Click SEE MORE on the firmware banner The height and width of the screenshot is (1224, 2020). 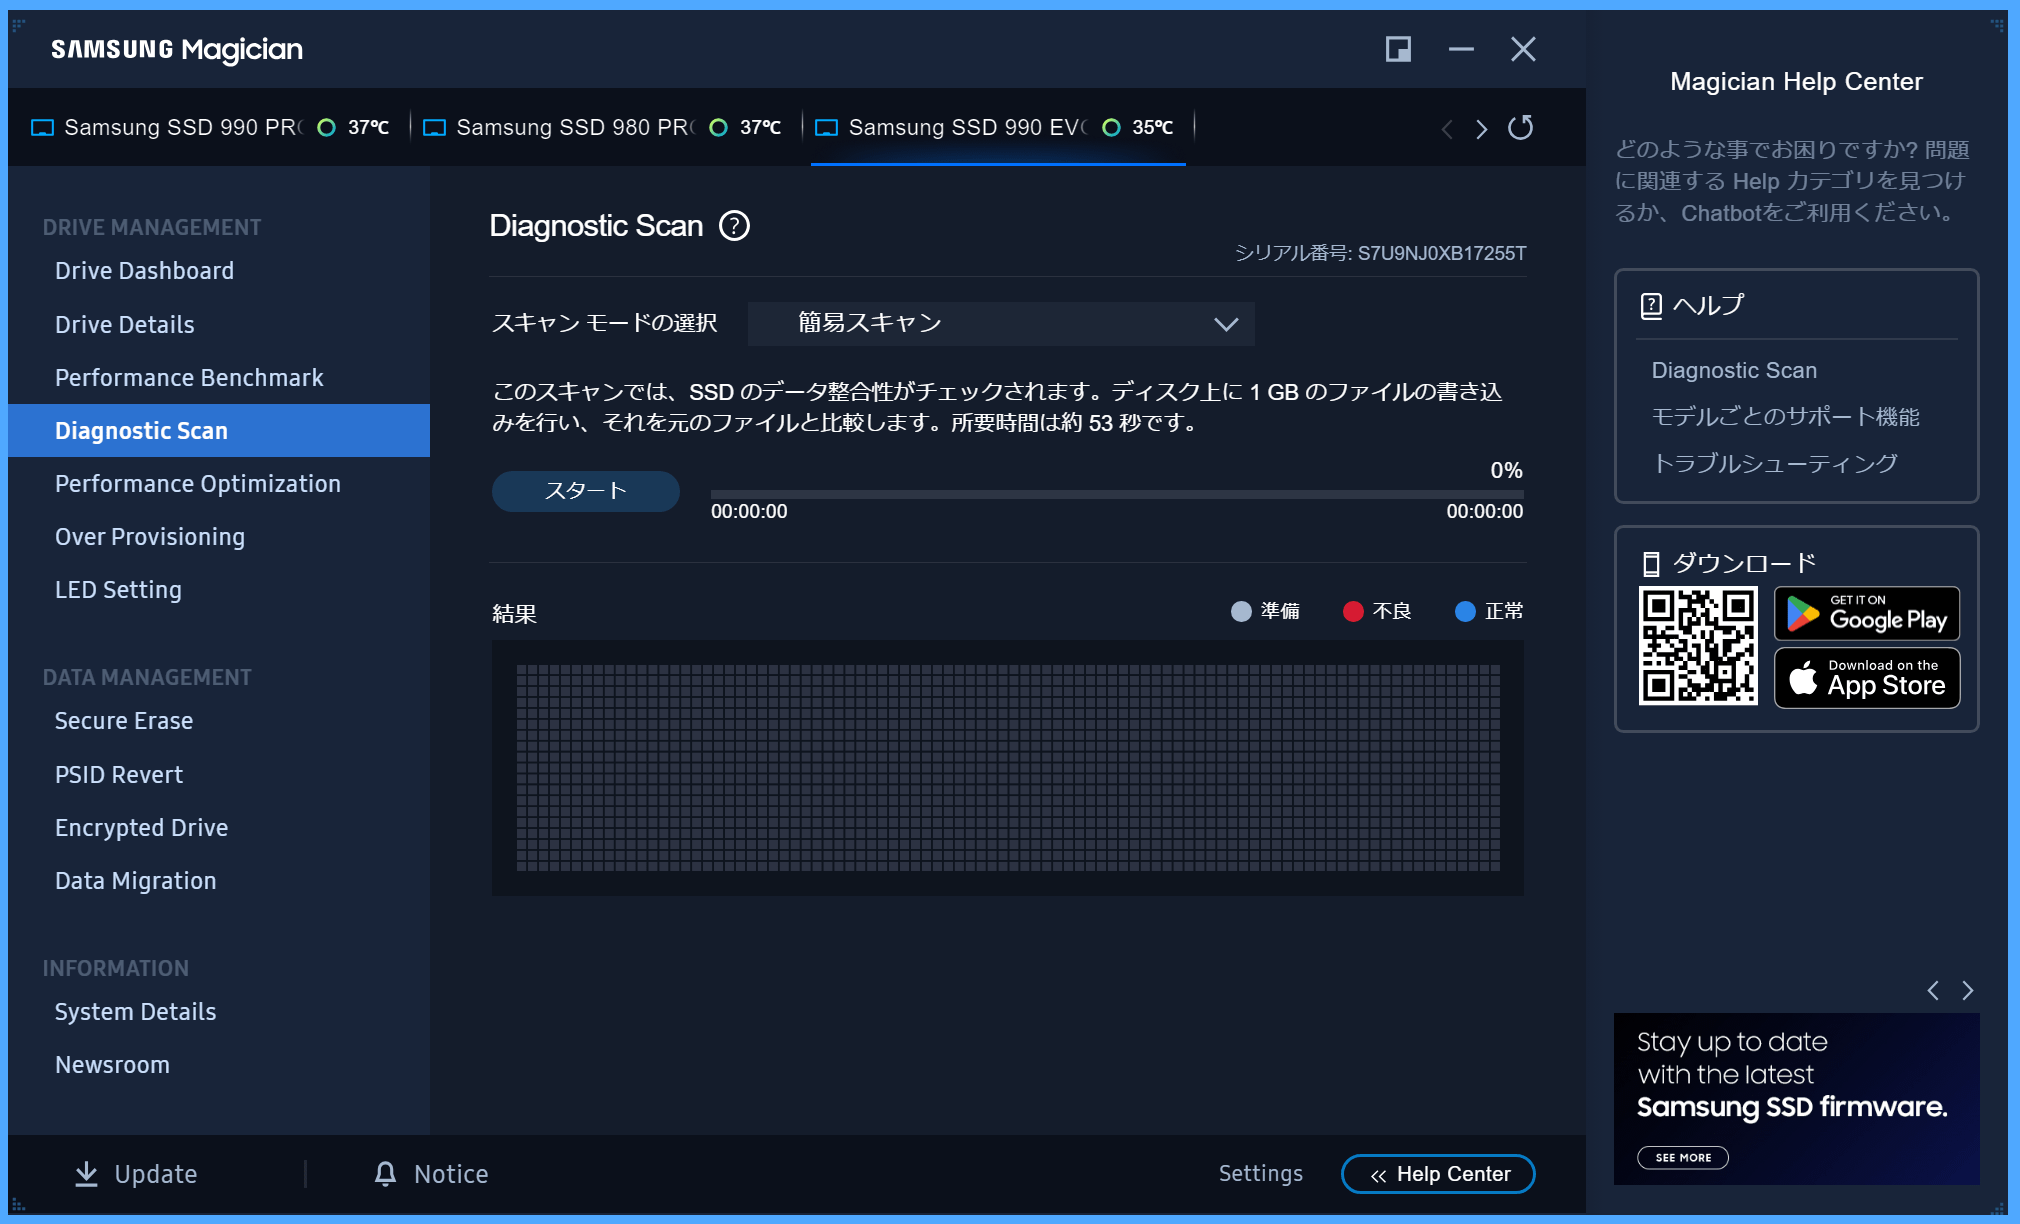coord(1683,1157)
